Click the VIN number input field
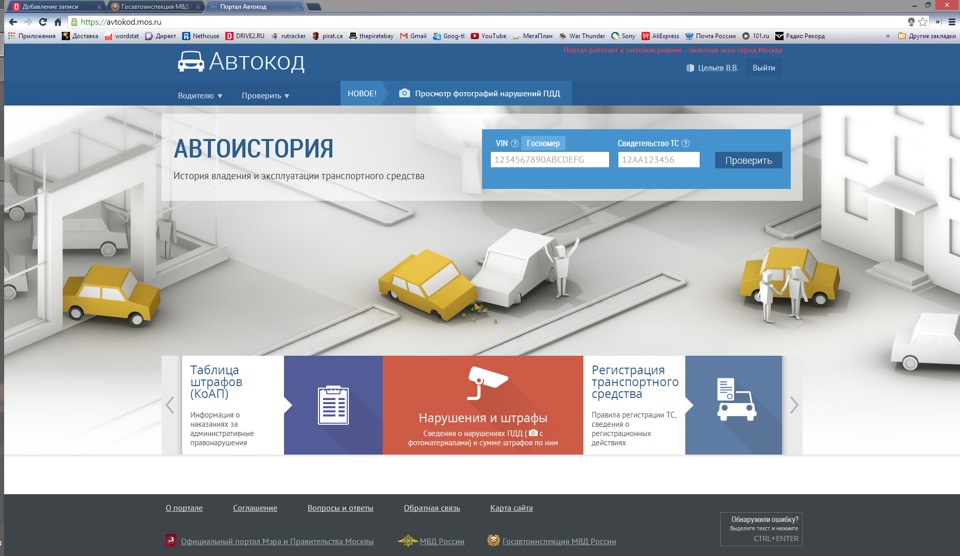This screenshot has width=960, height=556. point(549,160)
